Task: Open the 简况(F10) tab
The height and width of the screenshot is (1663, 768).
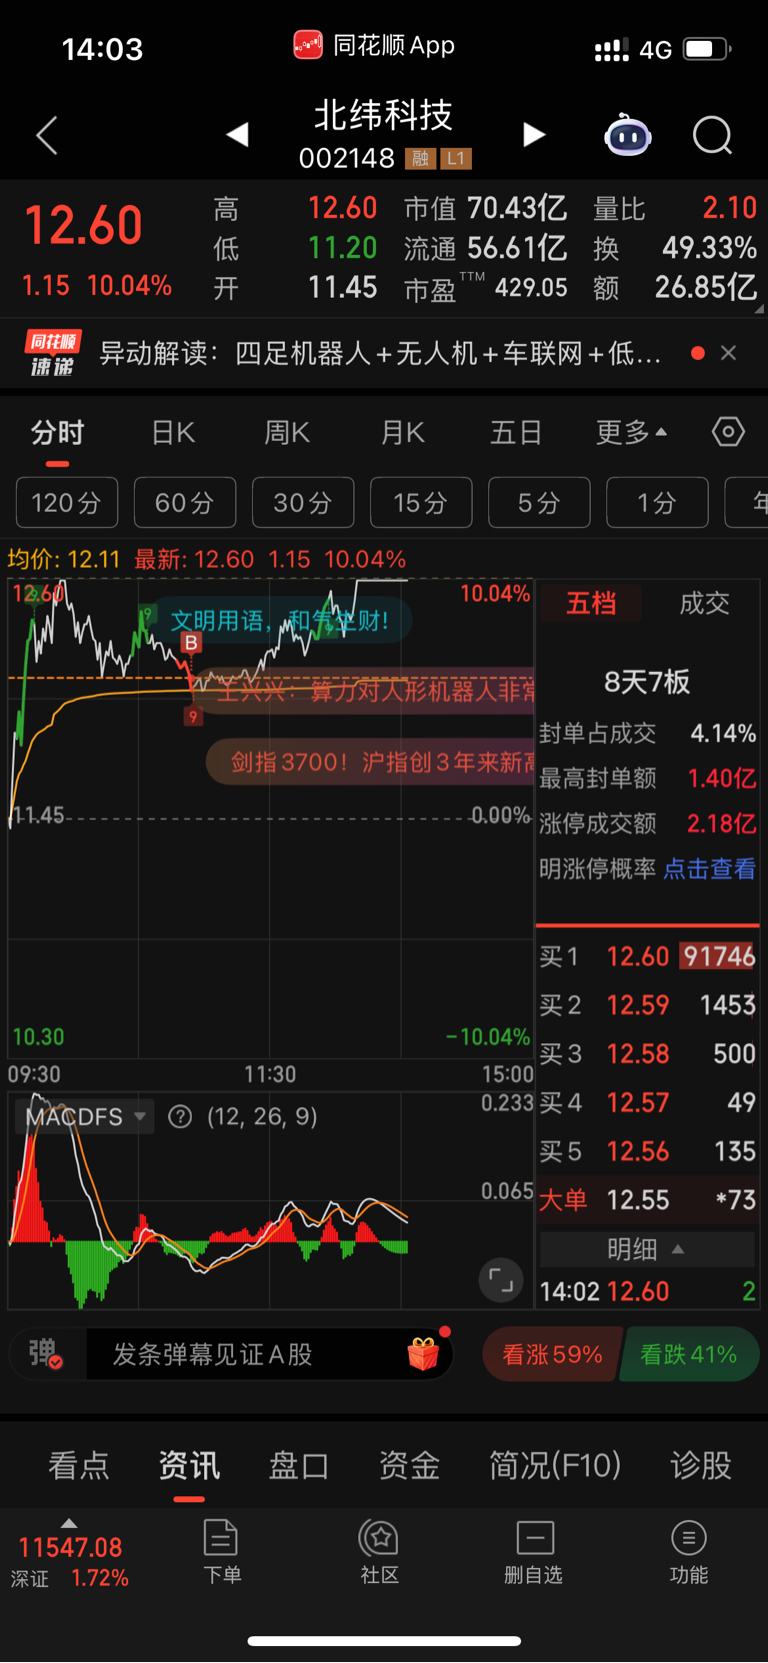Action: [x=555, y=1466]
